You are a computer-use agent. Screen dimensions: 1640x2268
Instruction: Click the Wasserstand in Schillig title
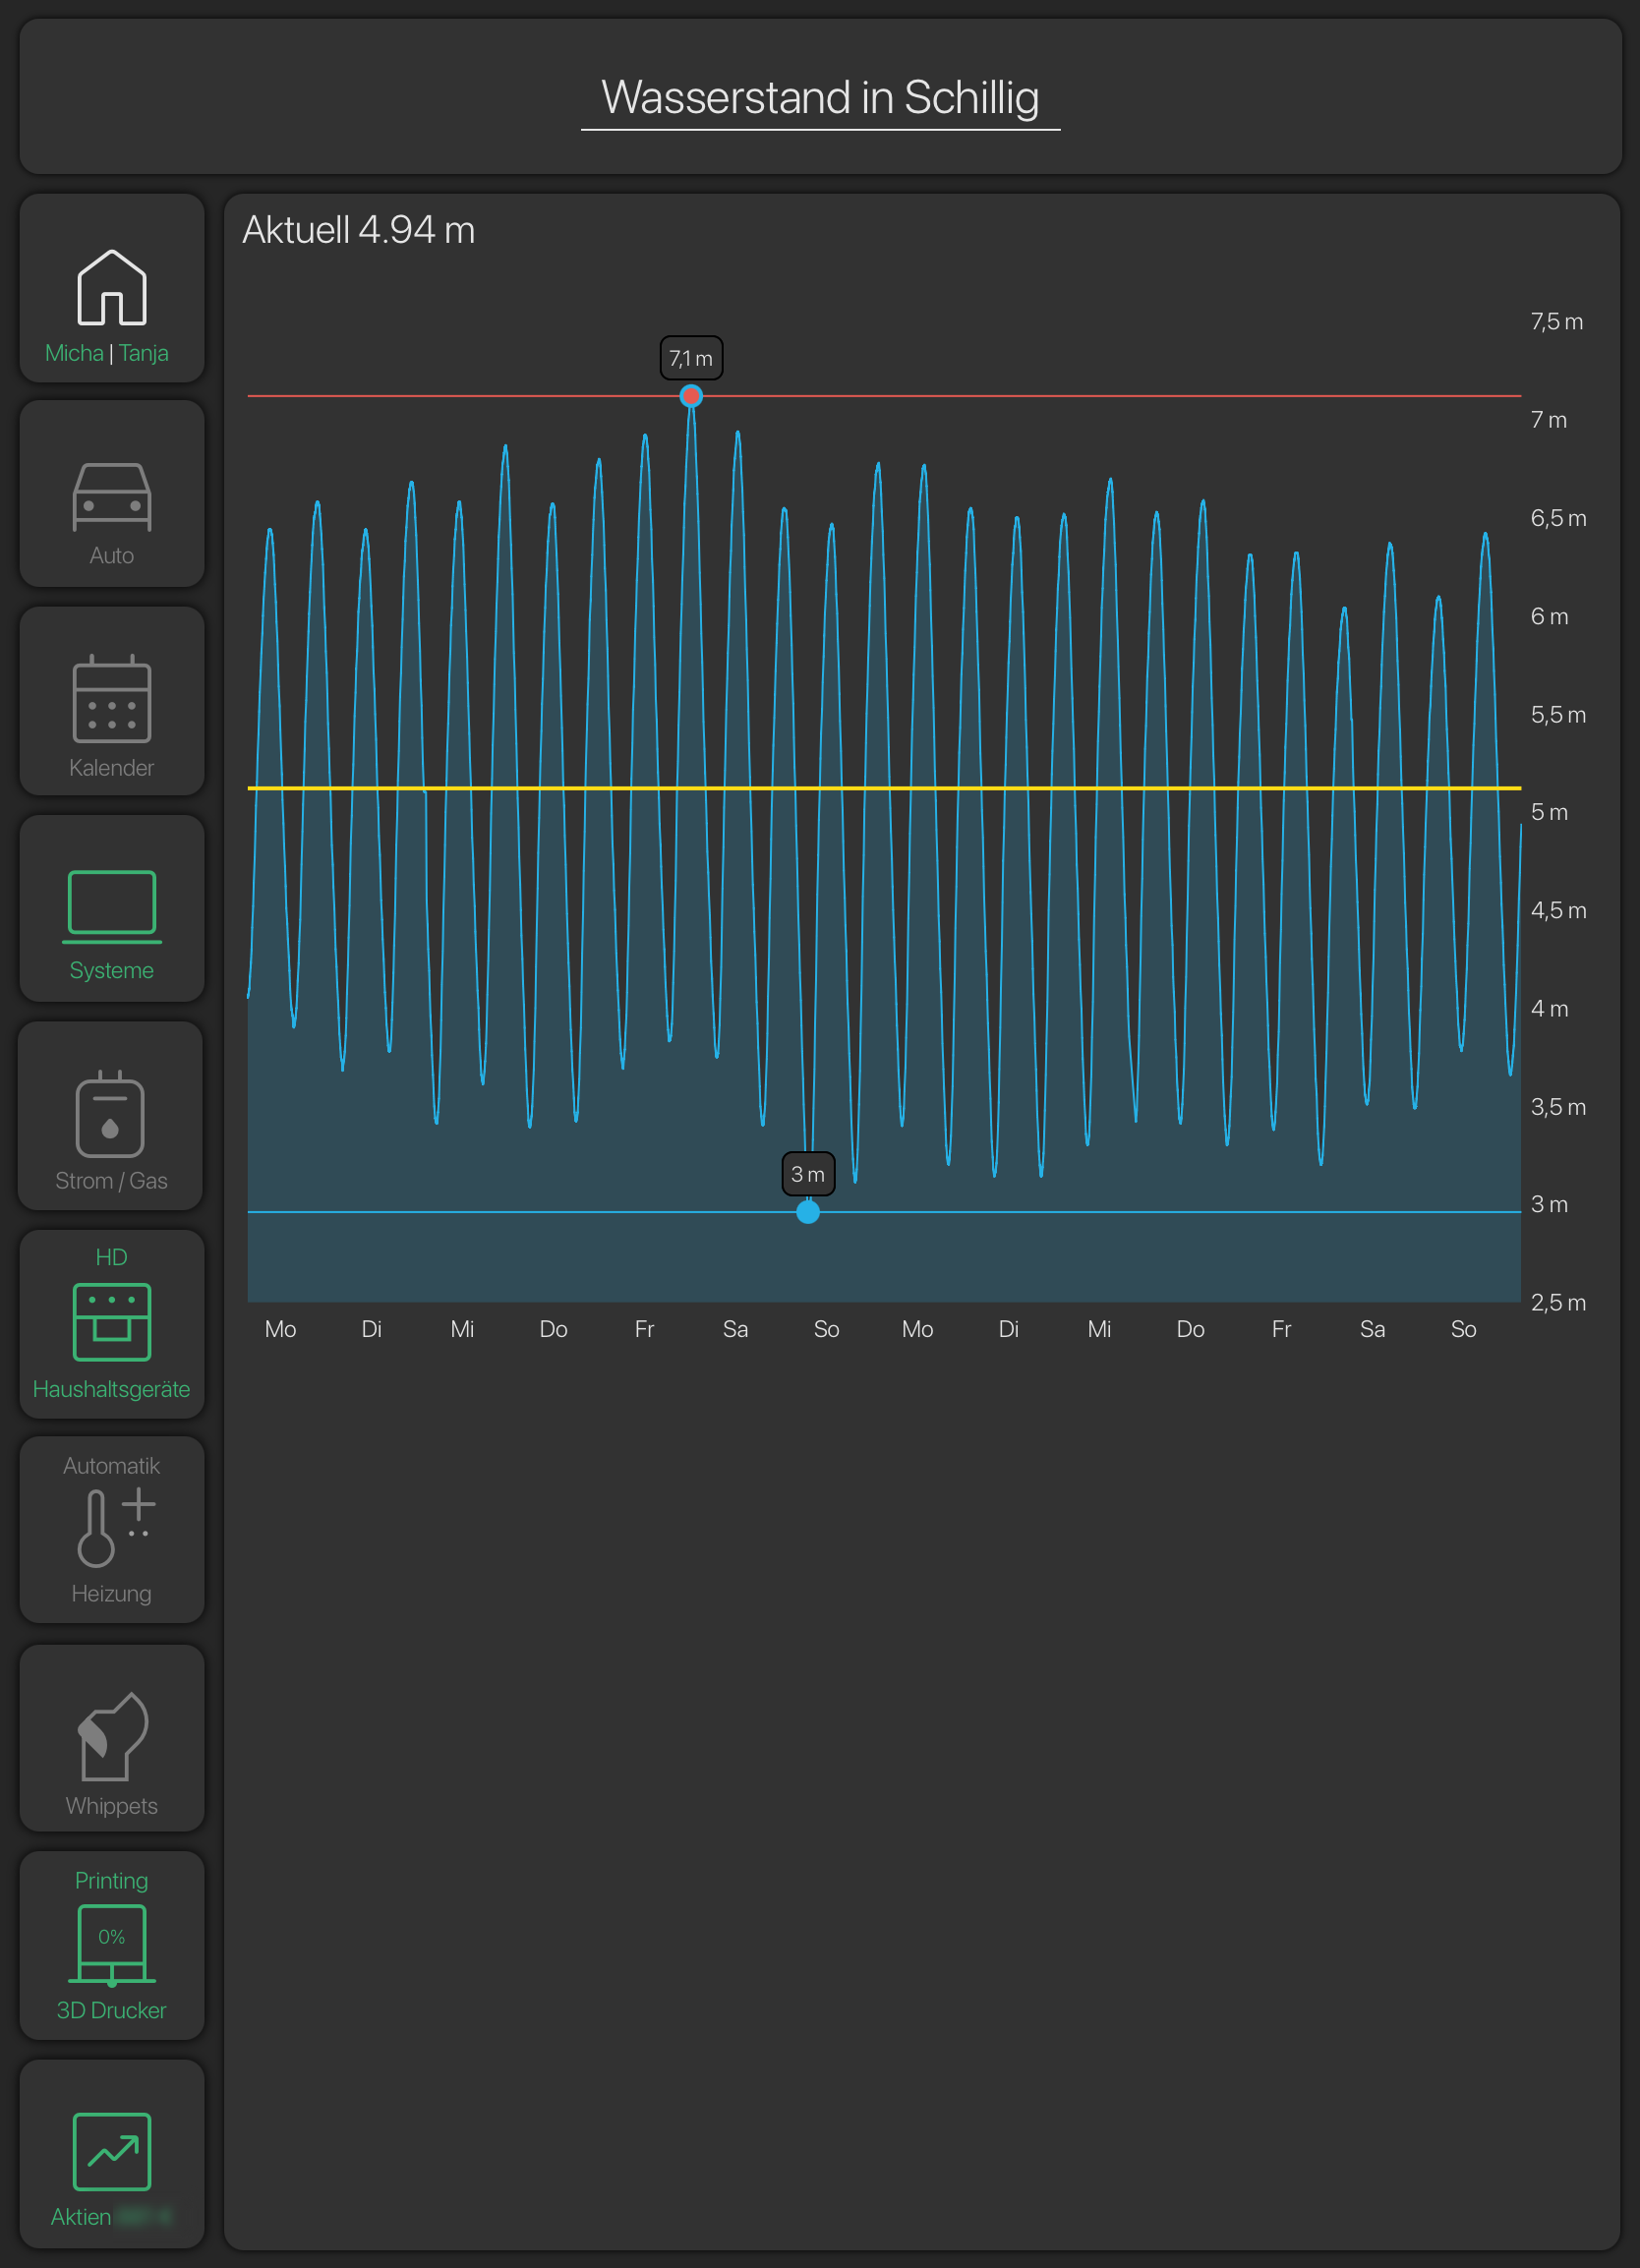point(820,98)
